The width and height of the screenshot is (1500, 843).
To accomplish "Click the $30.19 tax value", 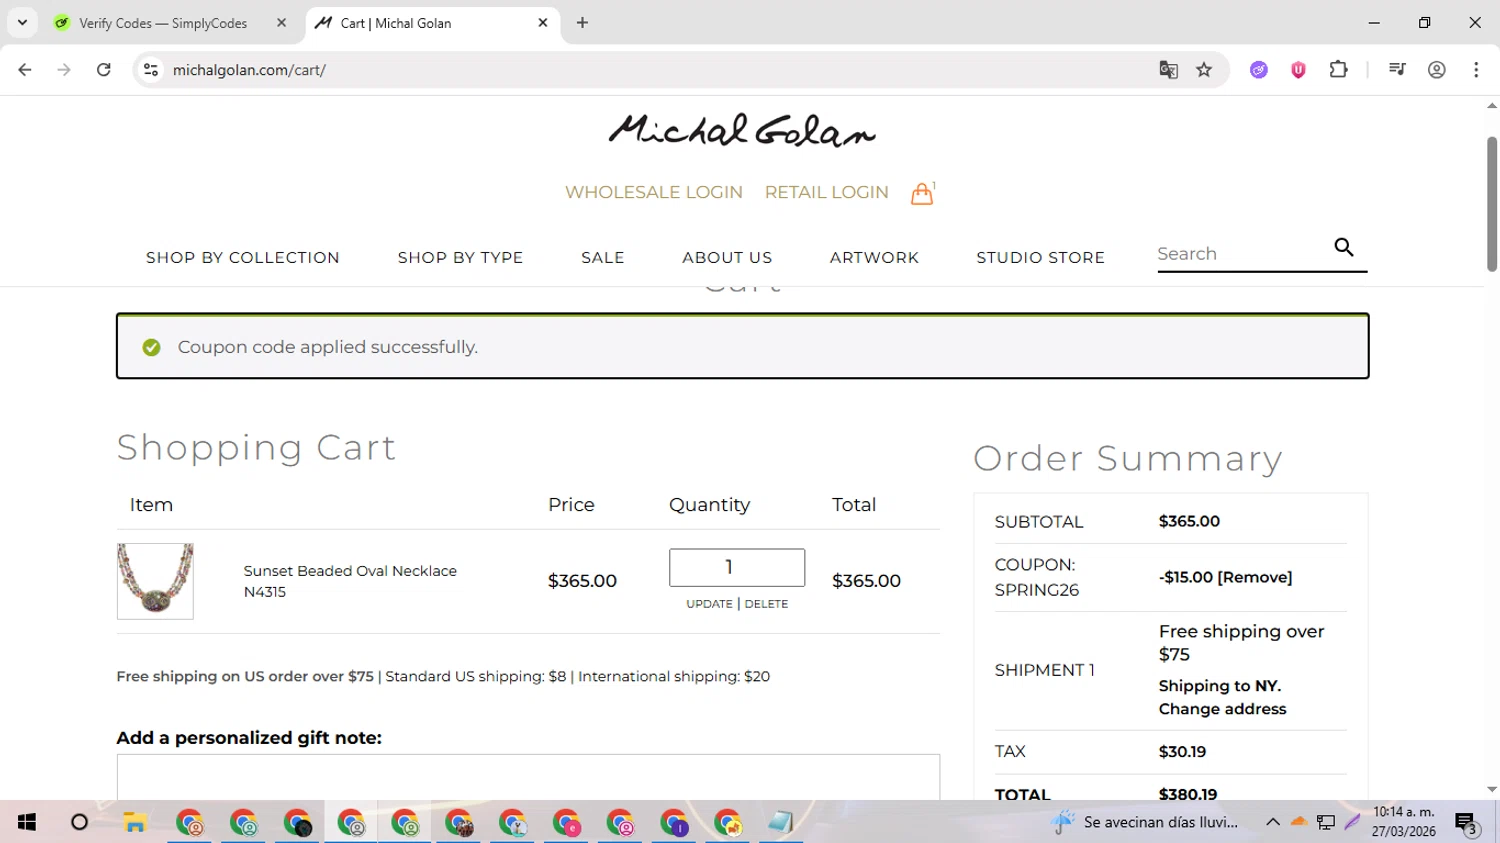I will 1182,751.
